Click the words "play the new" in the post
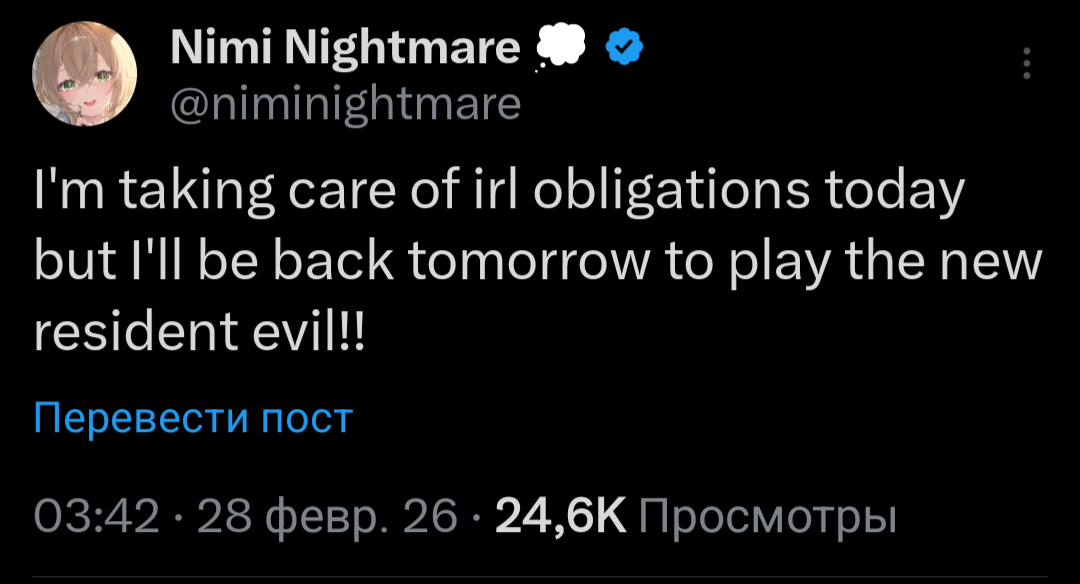This screenshot has width=1080, height=584. click(852, 263)
